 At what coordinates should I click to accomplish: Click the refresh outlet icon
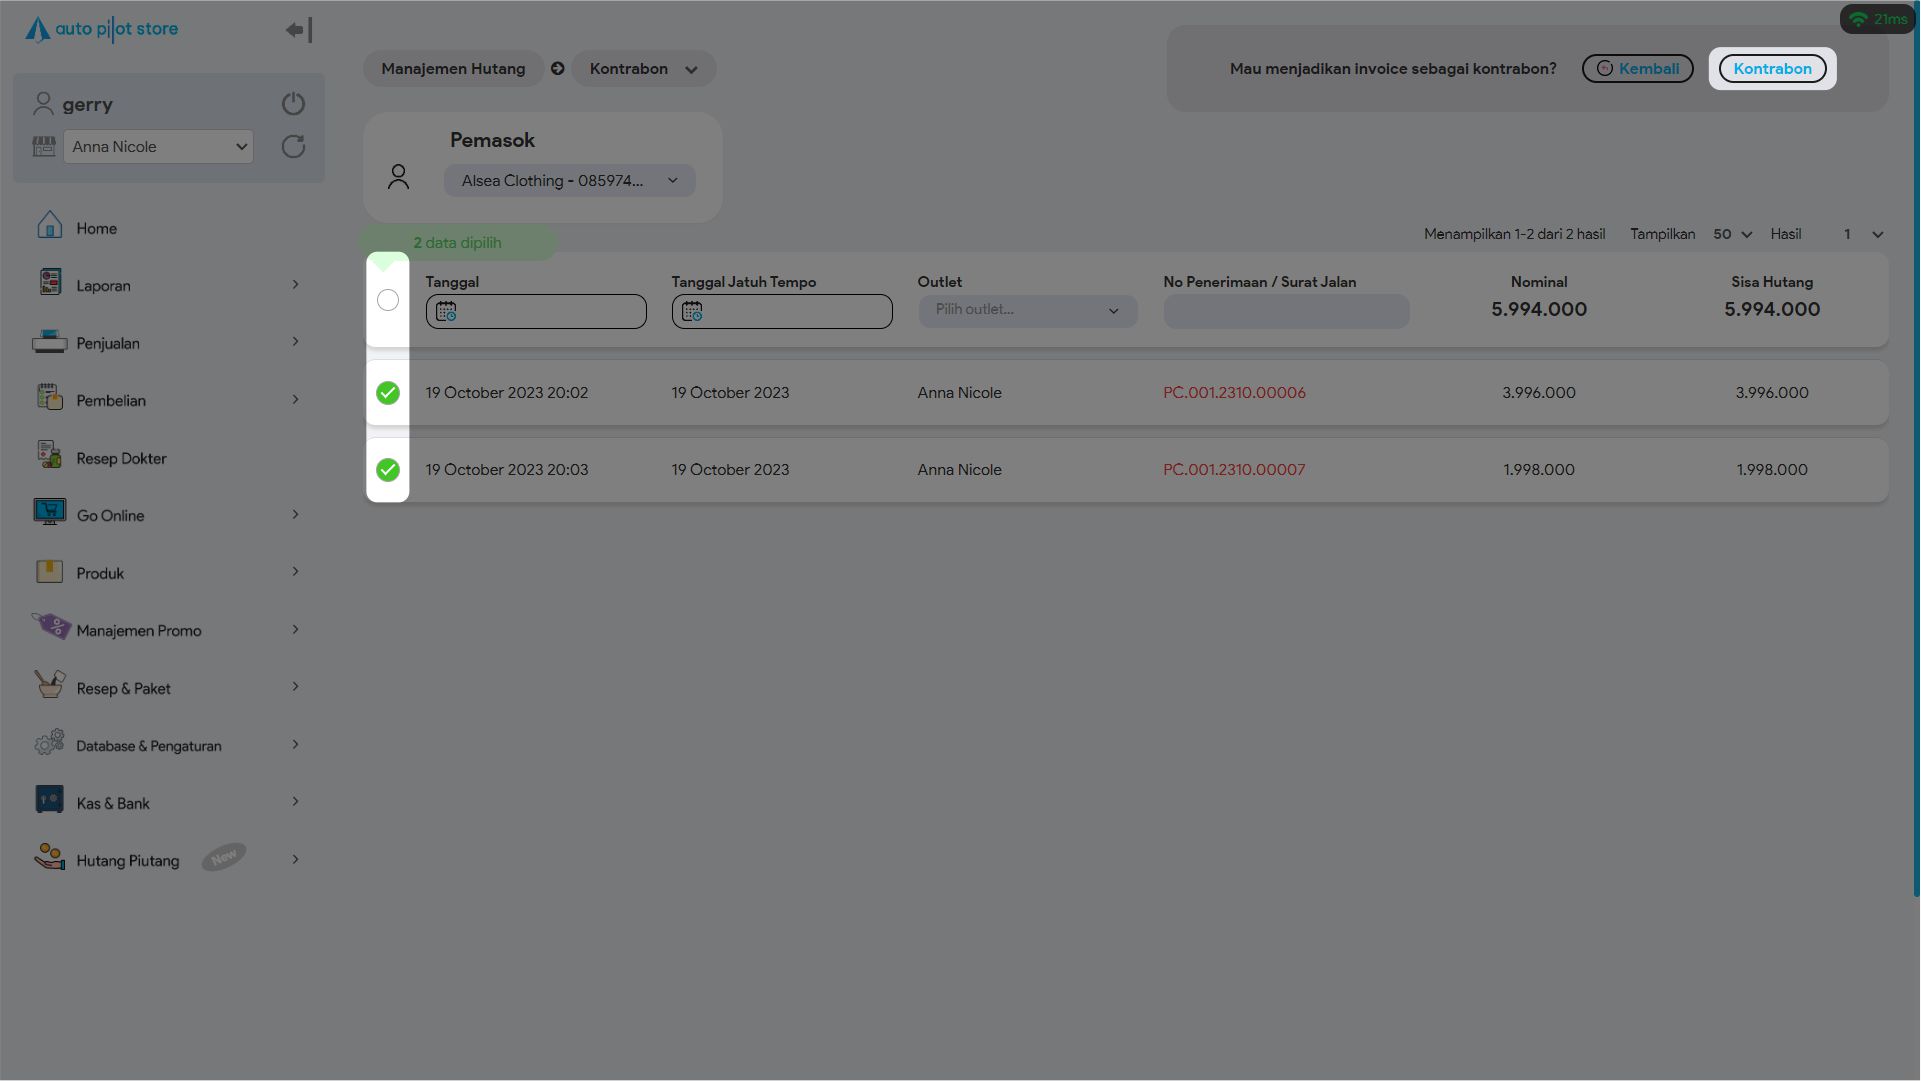tap(293, 147)
